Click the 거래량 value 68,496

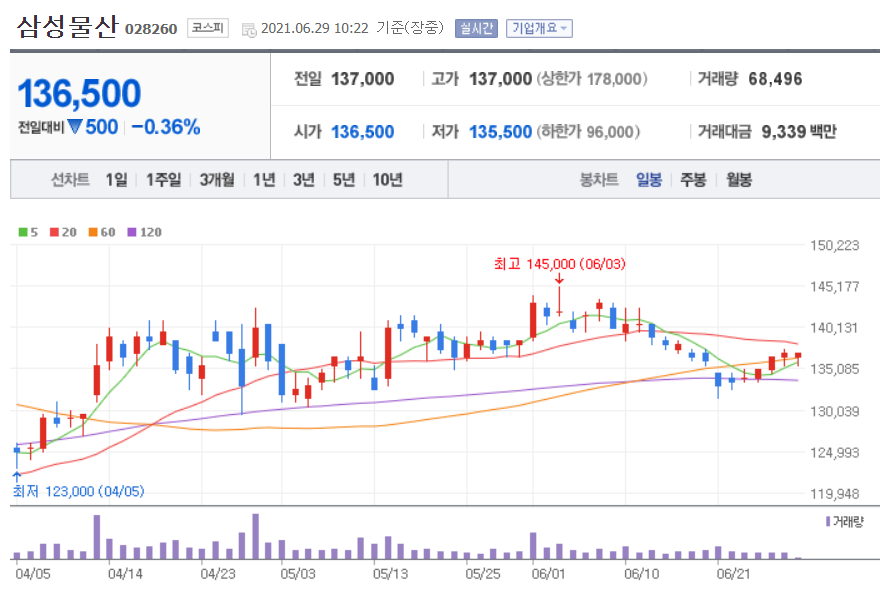775,79
